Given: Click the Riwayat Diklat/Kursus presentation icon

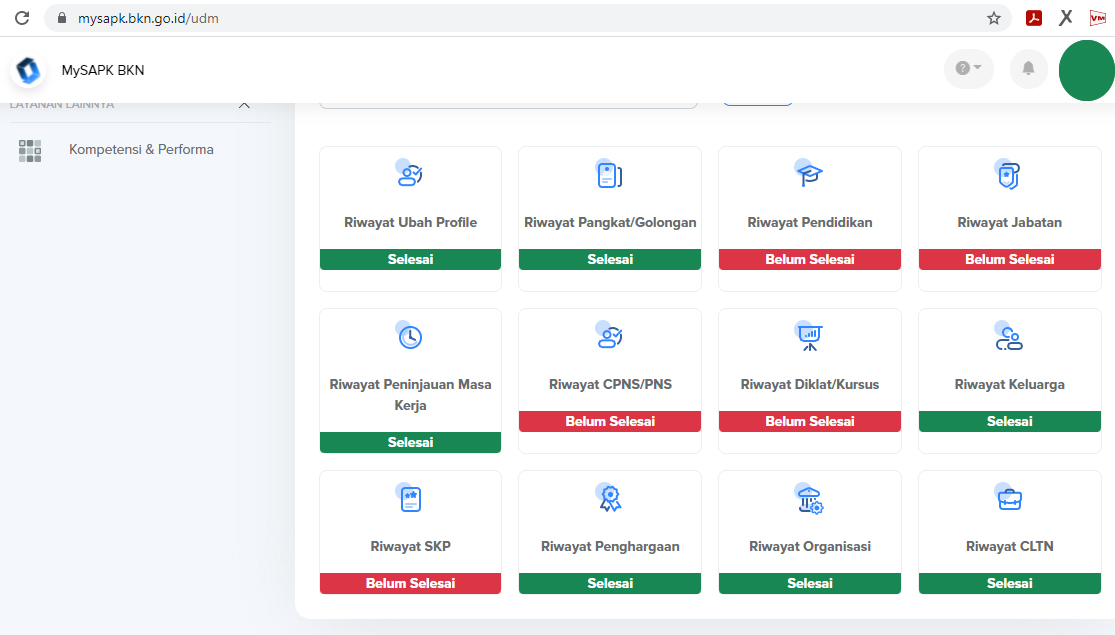Looking at the screenshot, I should coord(809,336).
